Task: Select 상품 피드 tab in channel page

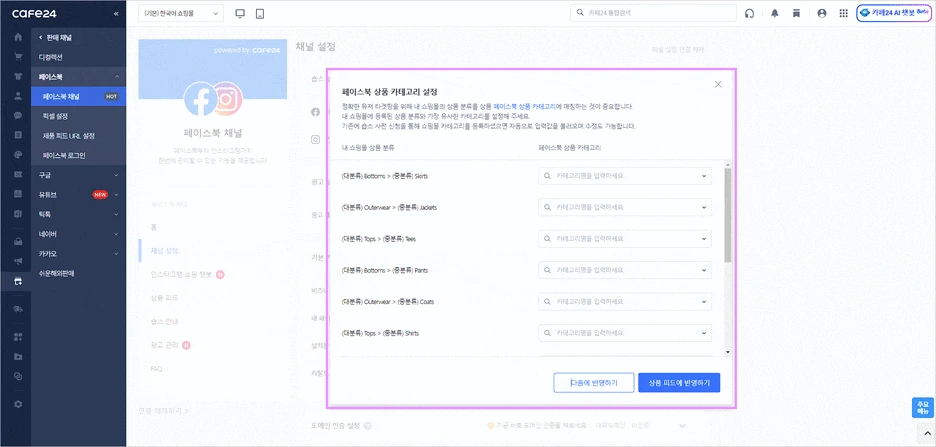Action: click(x=164, y=298)
